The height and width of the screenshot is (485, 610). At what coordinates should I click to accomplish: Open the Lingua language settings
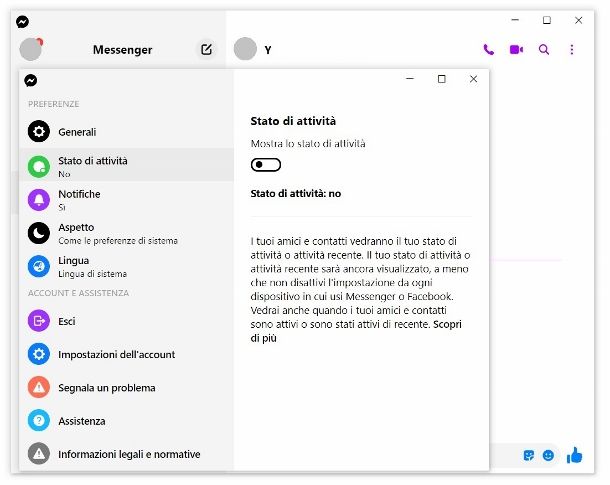tap(126, 266)
